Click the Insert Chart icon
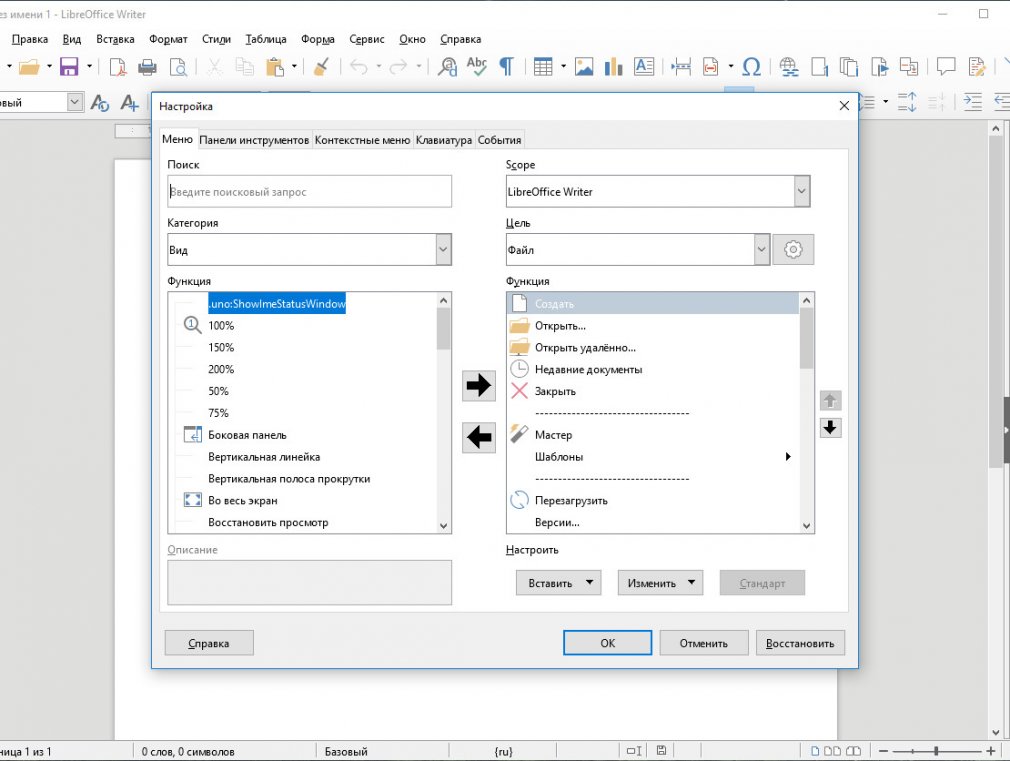The image size is (1010, 761). 614,66
